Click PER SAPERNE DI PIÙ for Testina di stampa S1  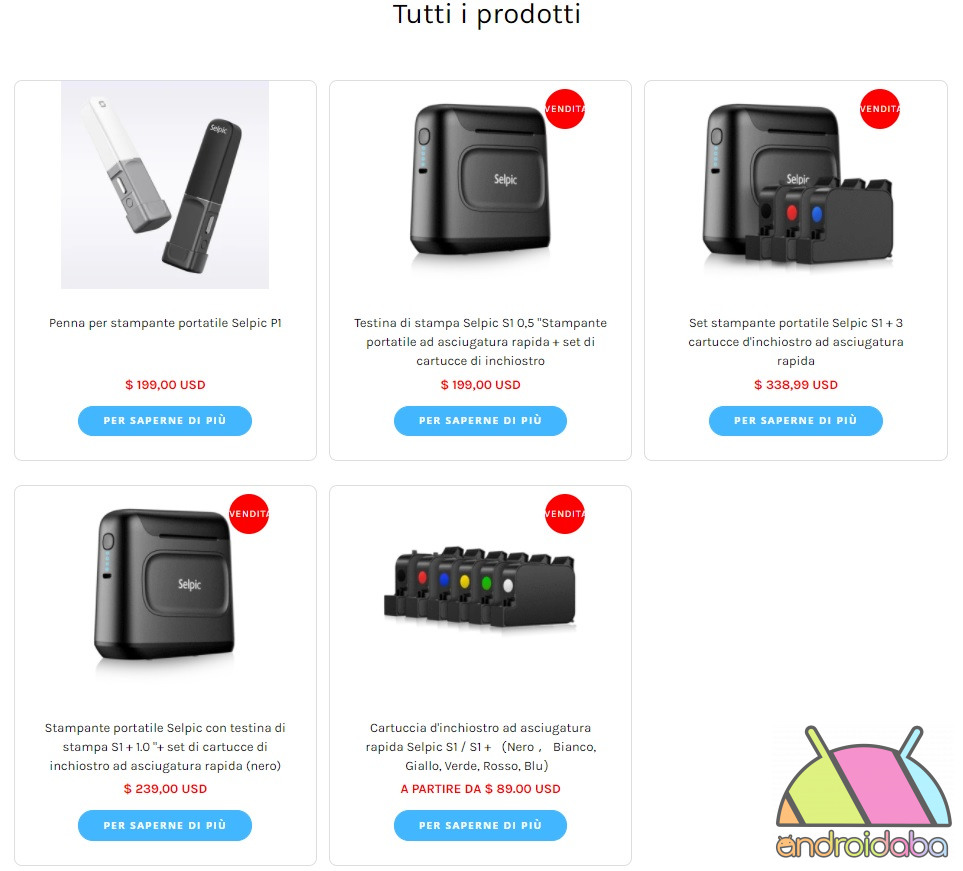(480, 421)
